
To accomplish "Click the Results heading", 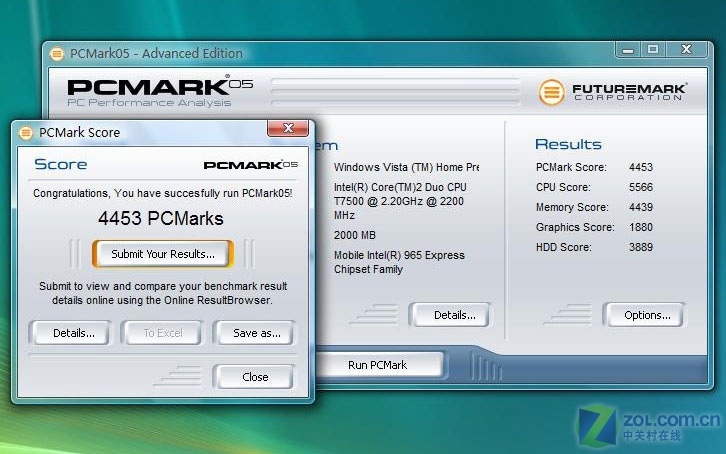I will point(568,144).
